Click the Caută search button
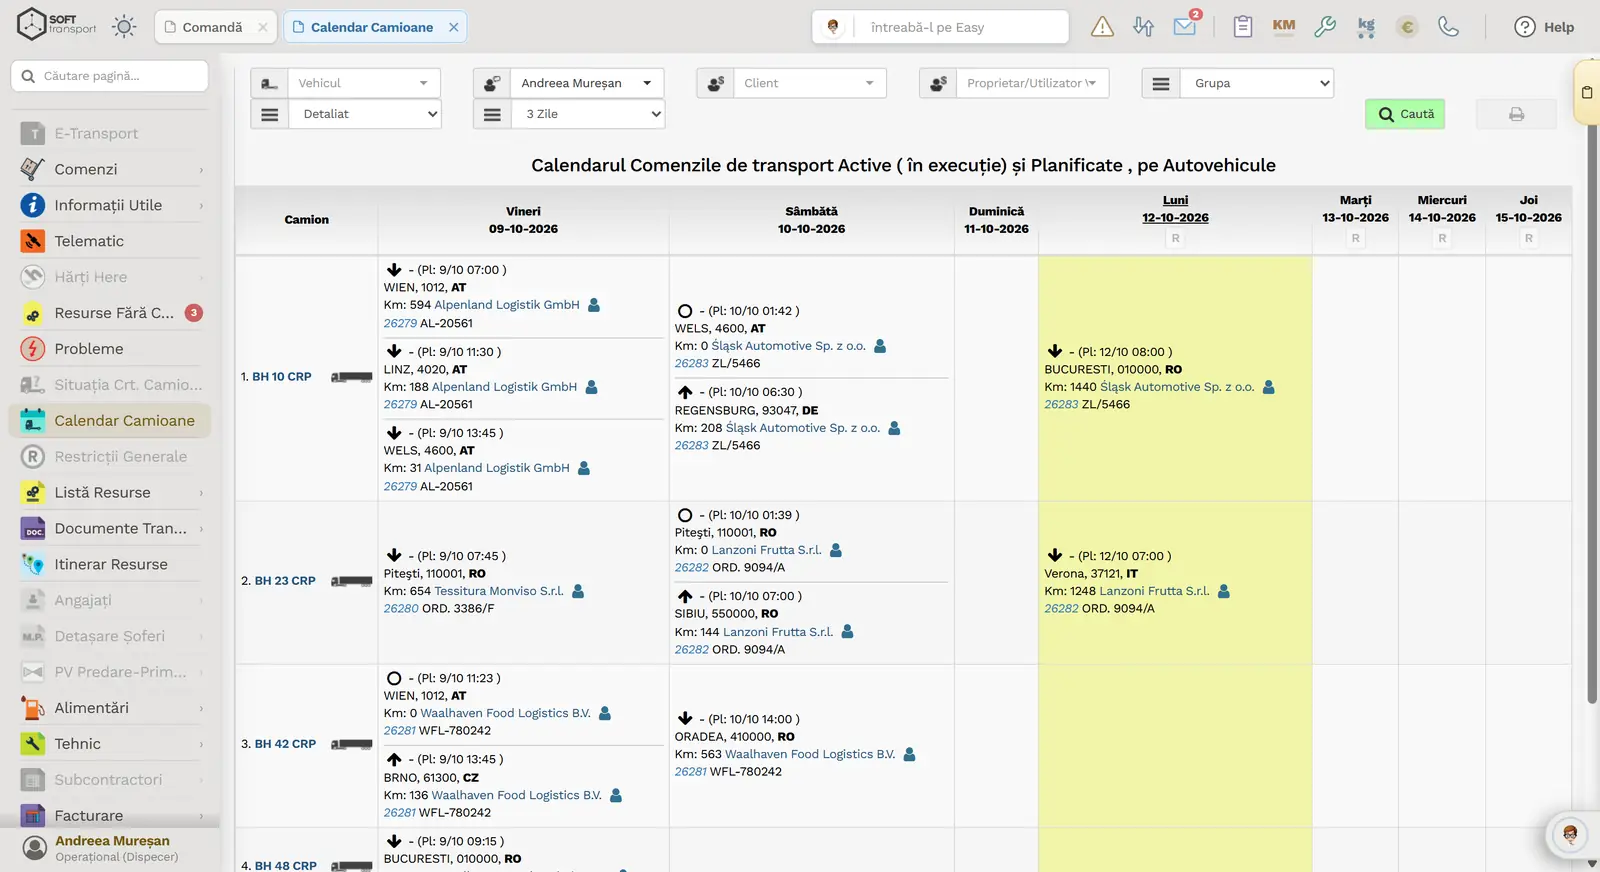 tap(1405, 114)
